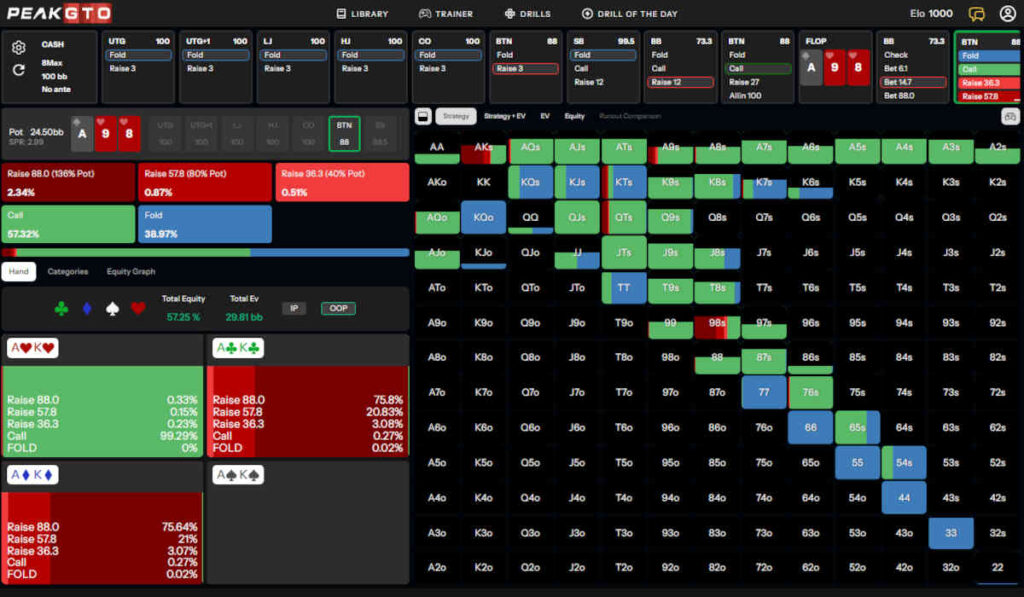Open the user profile icon
Viewport: 1024px width, 597px height.
1007,14
